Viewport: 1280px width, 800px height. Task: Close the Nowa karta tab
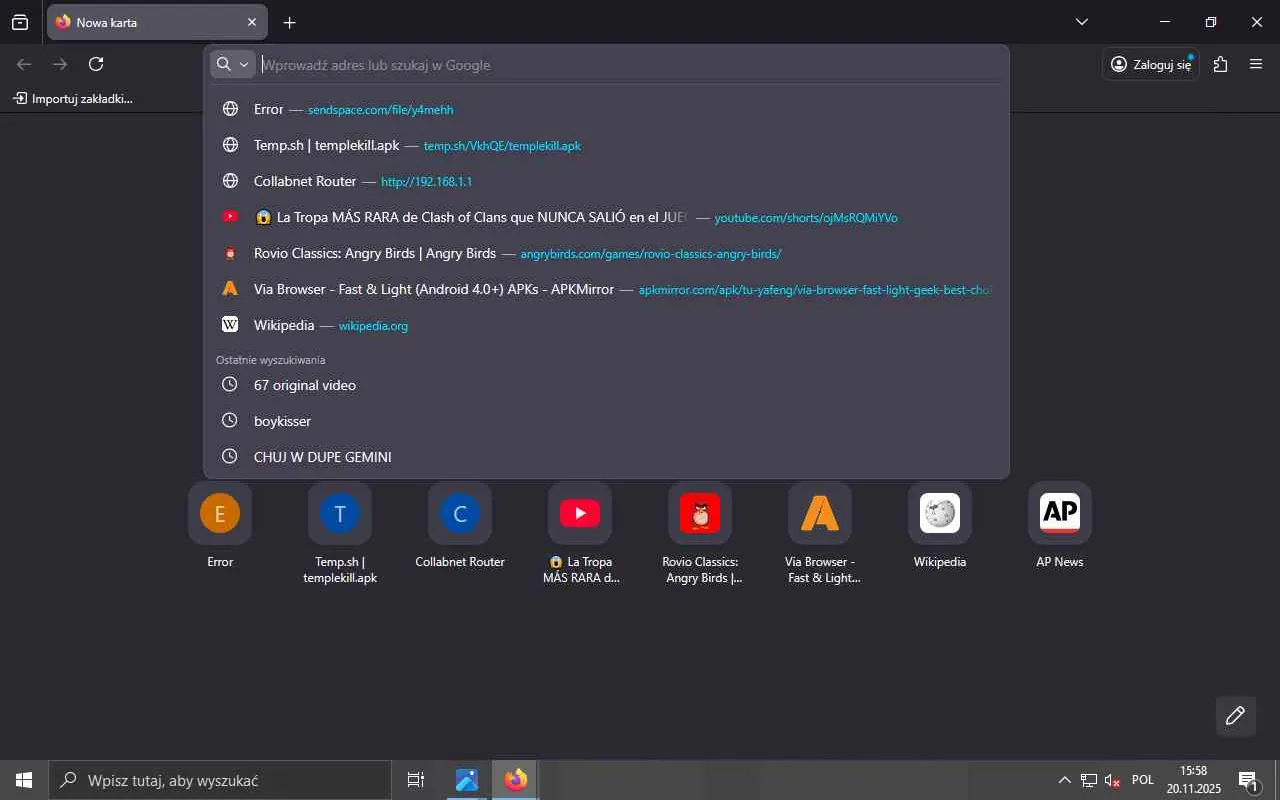coord(252,22)
